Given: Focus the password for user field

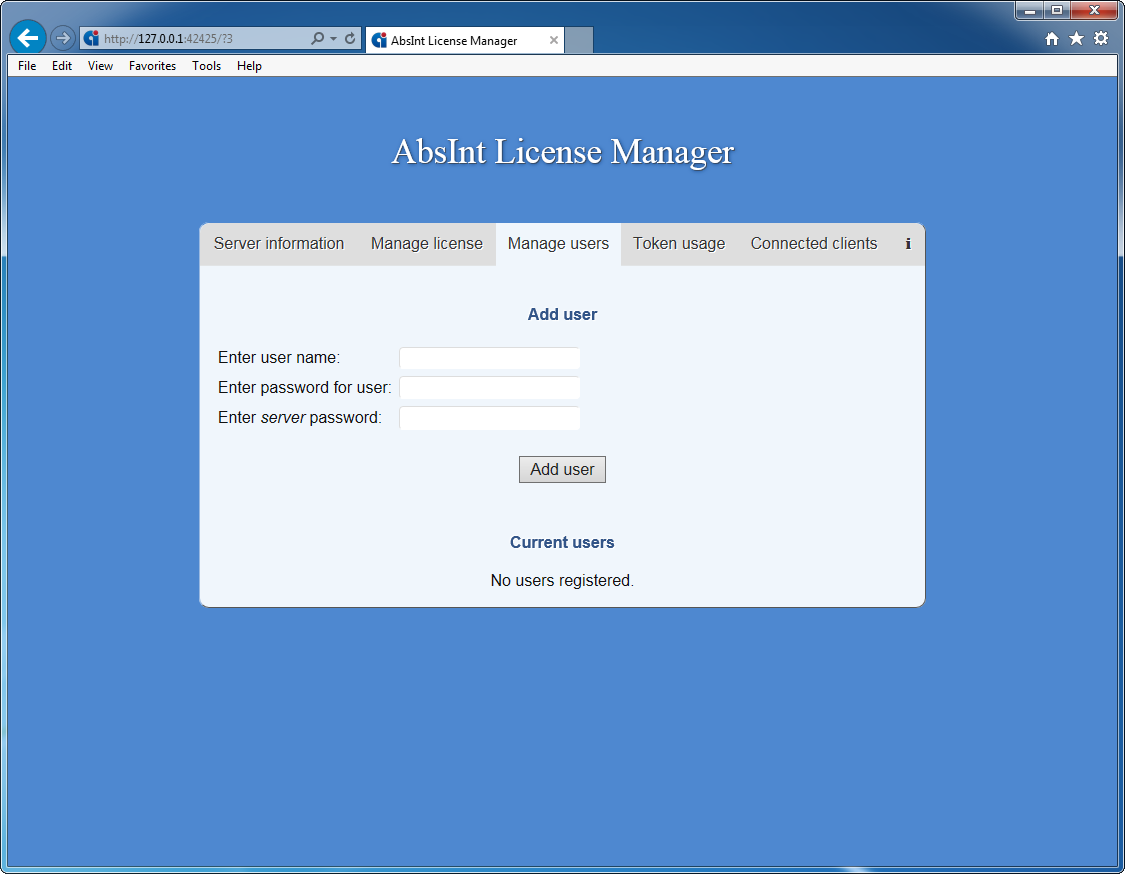Looking at the screenshot, I should coord(489,387).
